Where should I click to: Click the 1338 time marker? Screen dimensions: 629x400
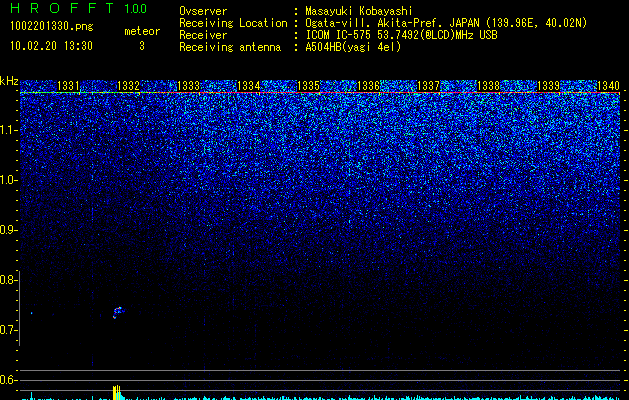pos(489,85)
